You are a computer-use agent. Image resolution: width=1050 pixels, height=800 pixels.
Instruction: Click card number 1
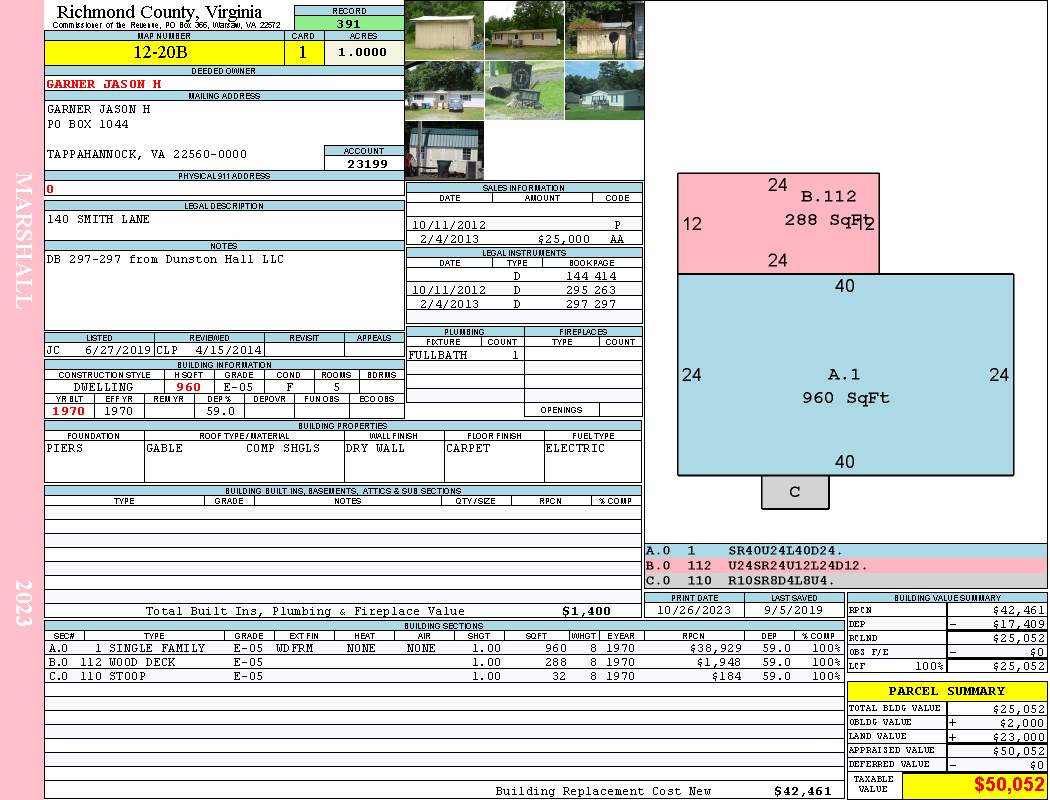tap(303, 52)
